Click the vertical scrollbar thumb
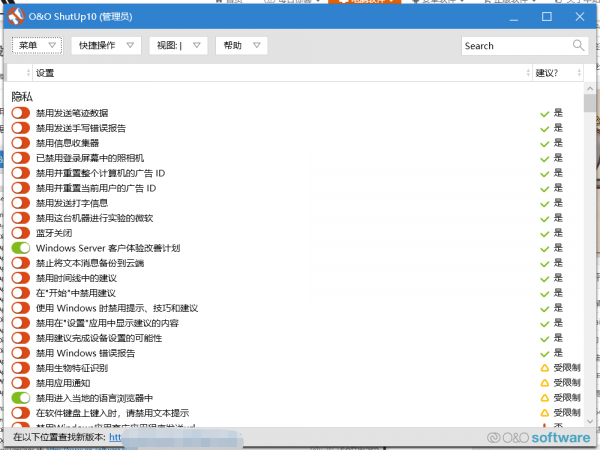The width and height of the screenshot is (600, 450). click(590, 103)
